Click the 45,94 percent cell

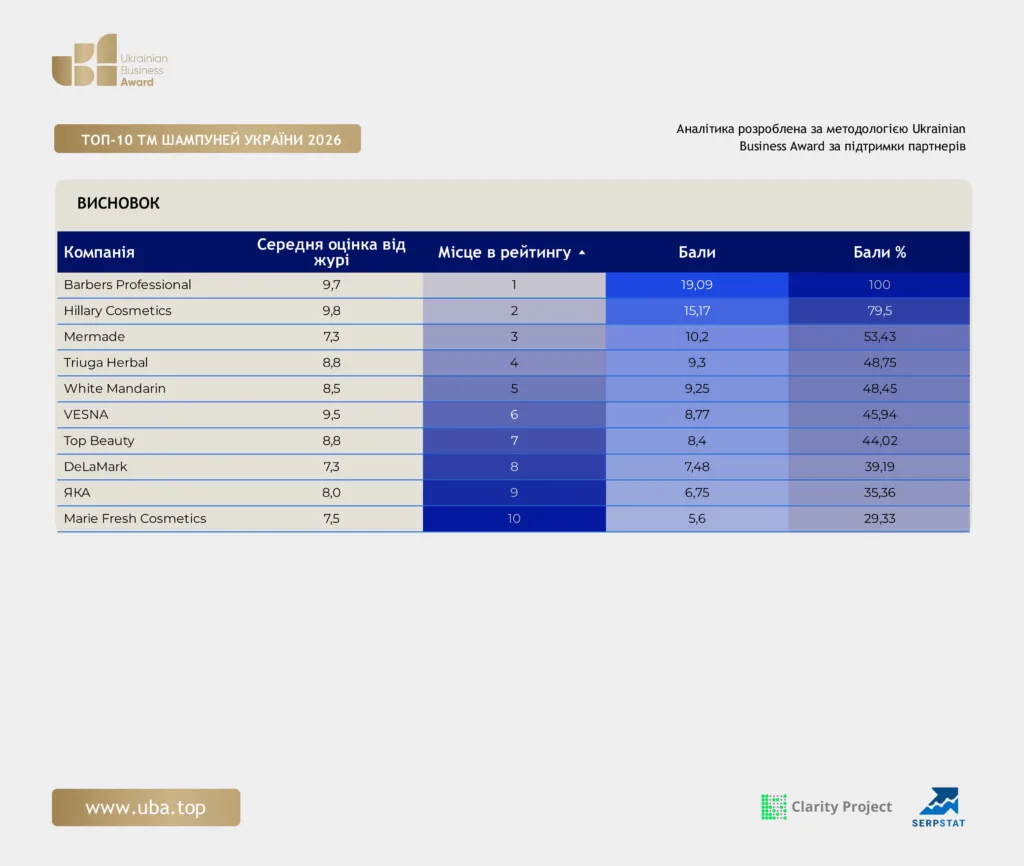[879, 415]
